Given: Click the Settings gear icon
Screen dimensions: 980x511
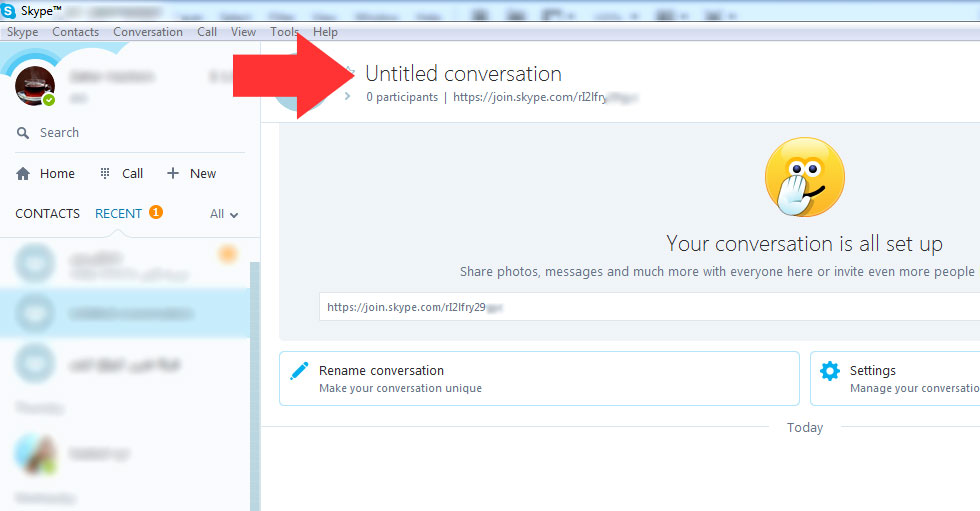Looking at the screenshot, I should (830, 370).
